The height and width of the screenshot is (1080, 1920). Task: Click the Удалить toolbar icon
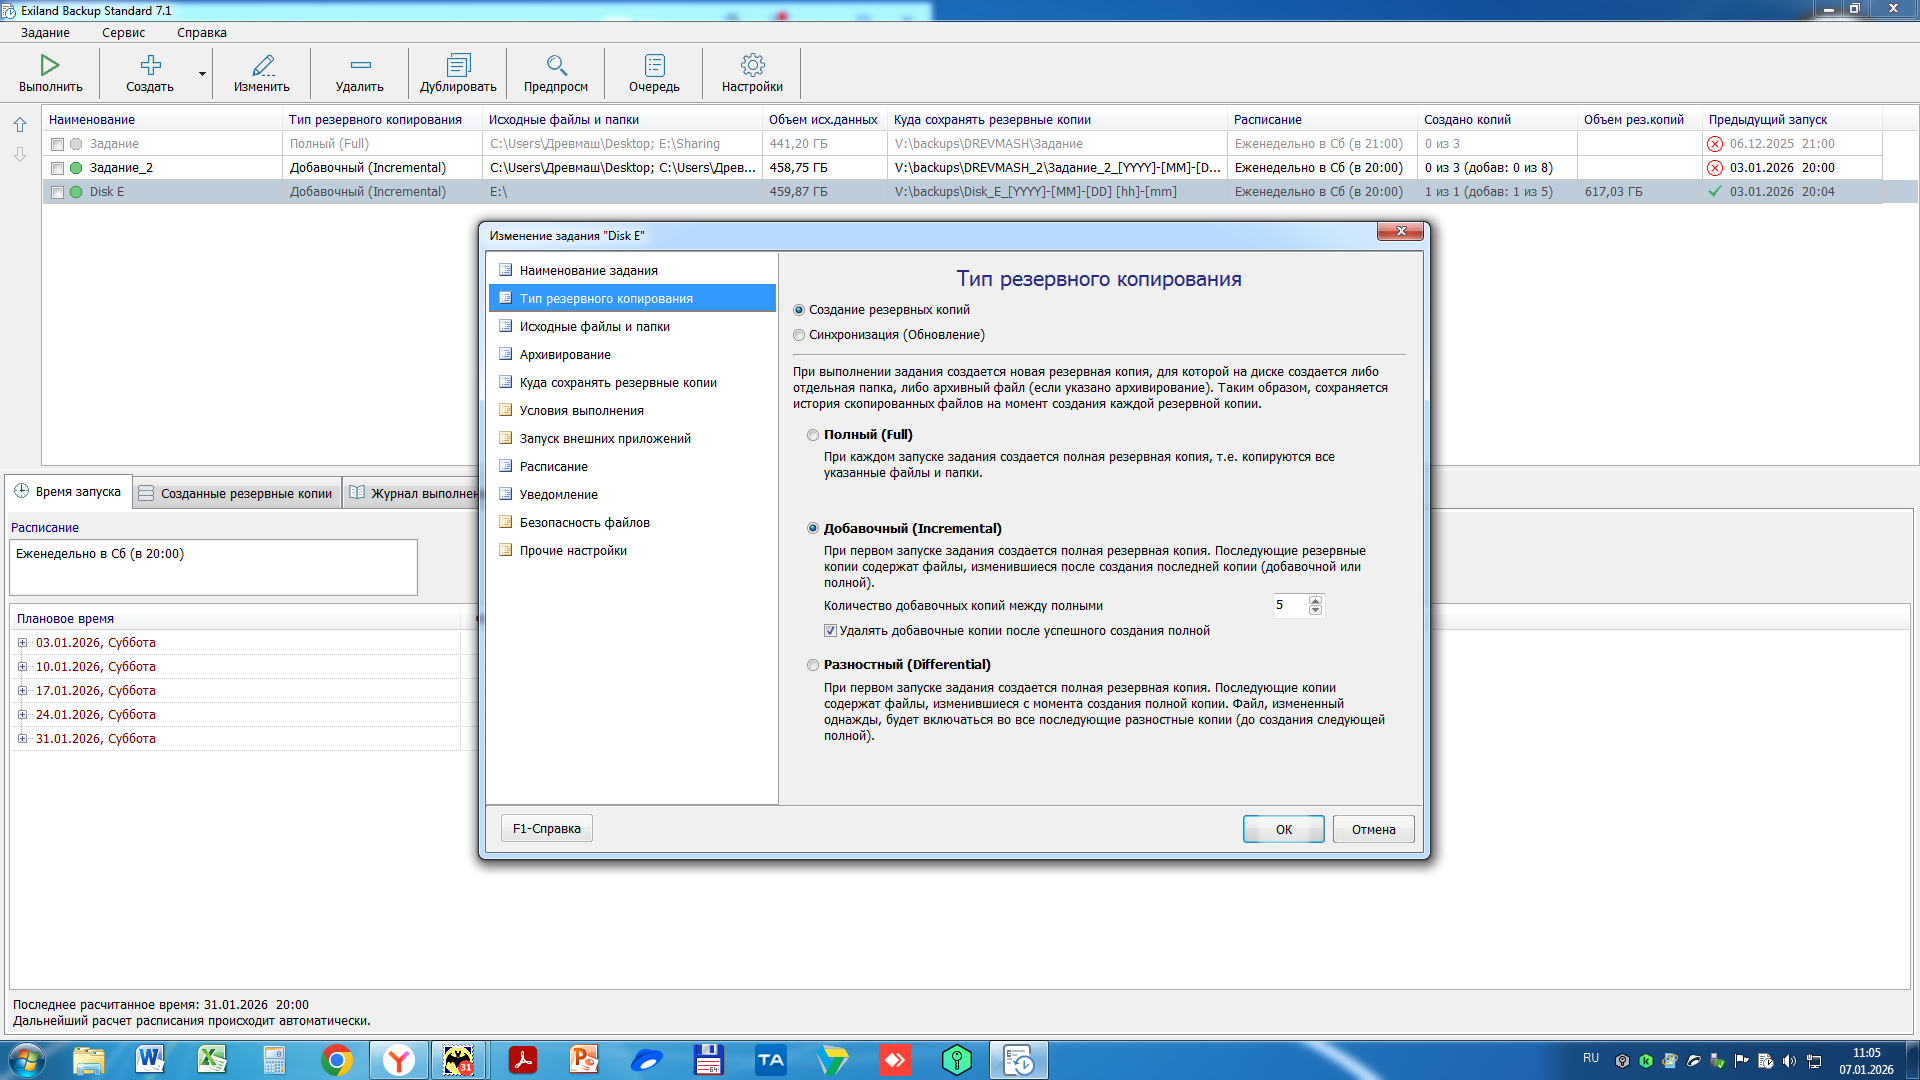[360, 66]
